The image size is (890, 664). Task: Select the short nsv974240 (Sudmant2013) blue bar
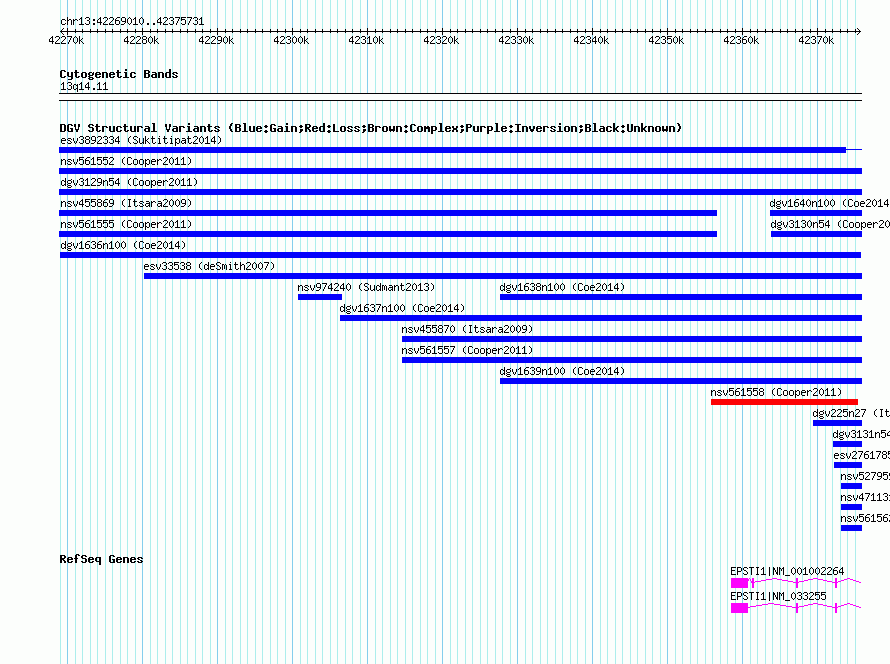tap(320, 297)
